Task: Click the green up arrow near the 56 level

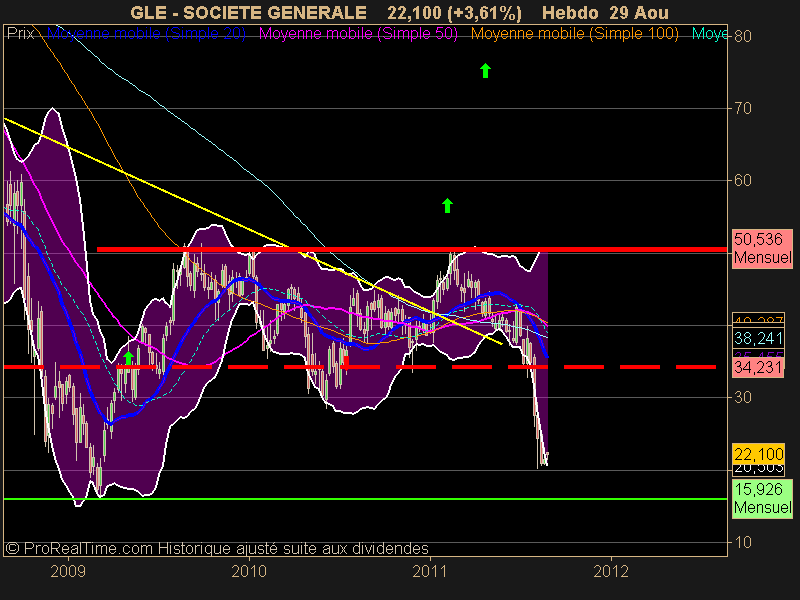Action: click(x=447, y=206)
